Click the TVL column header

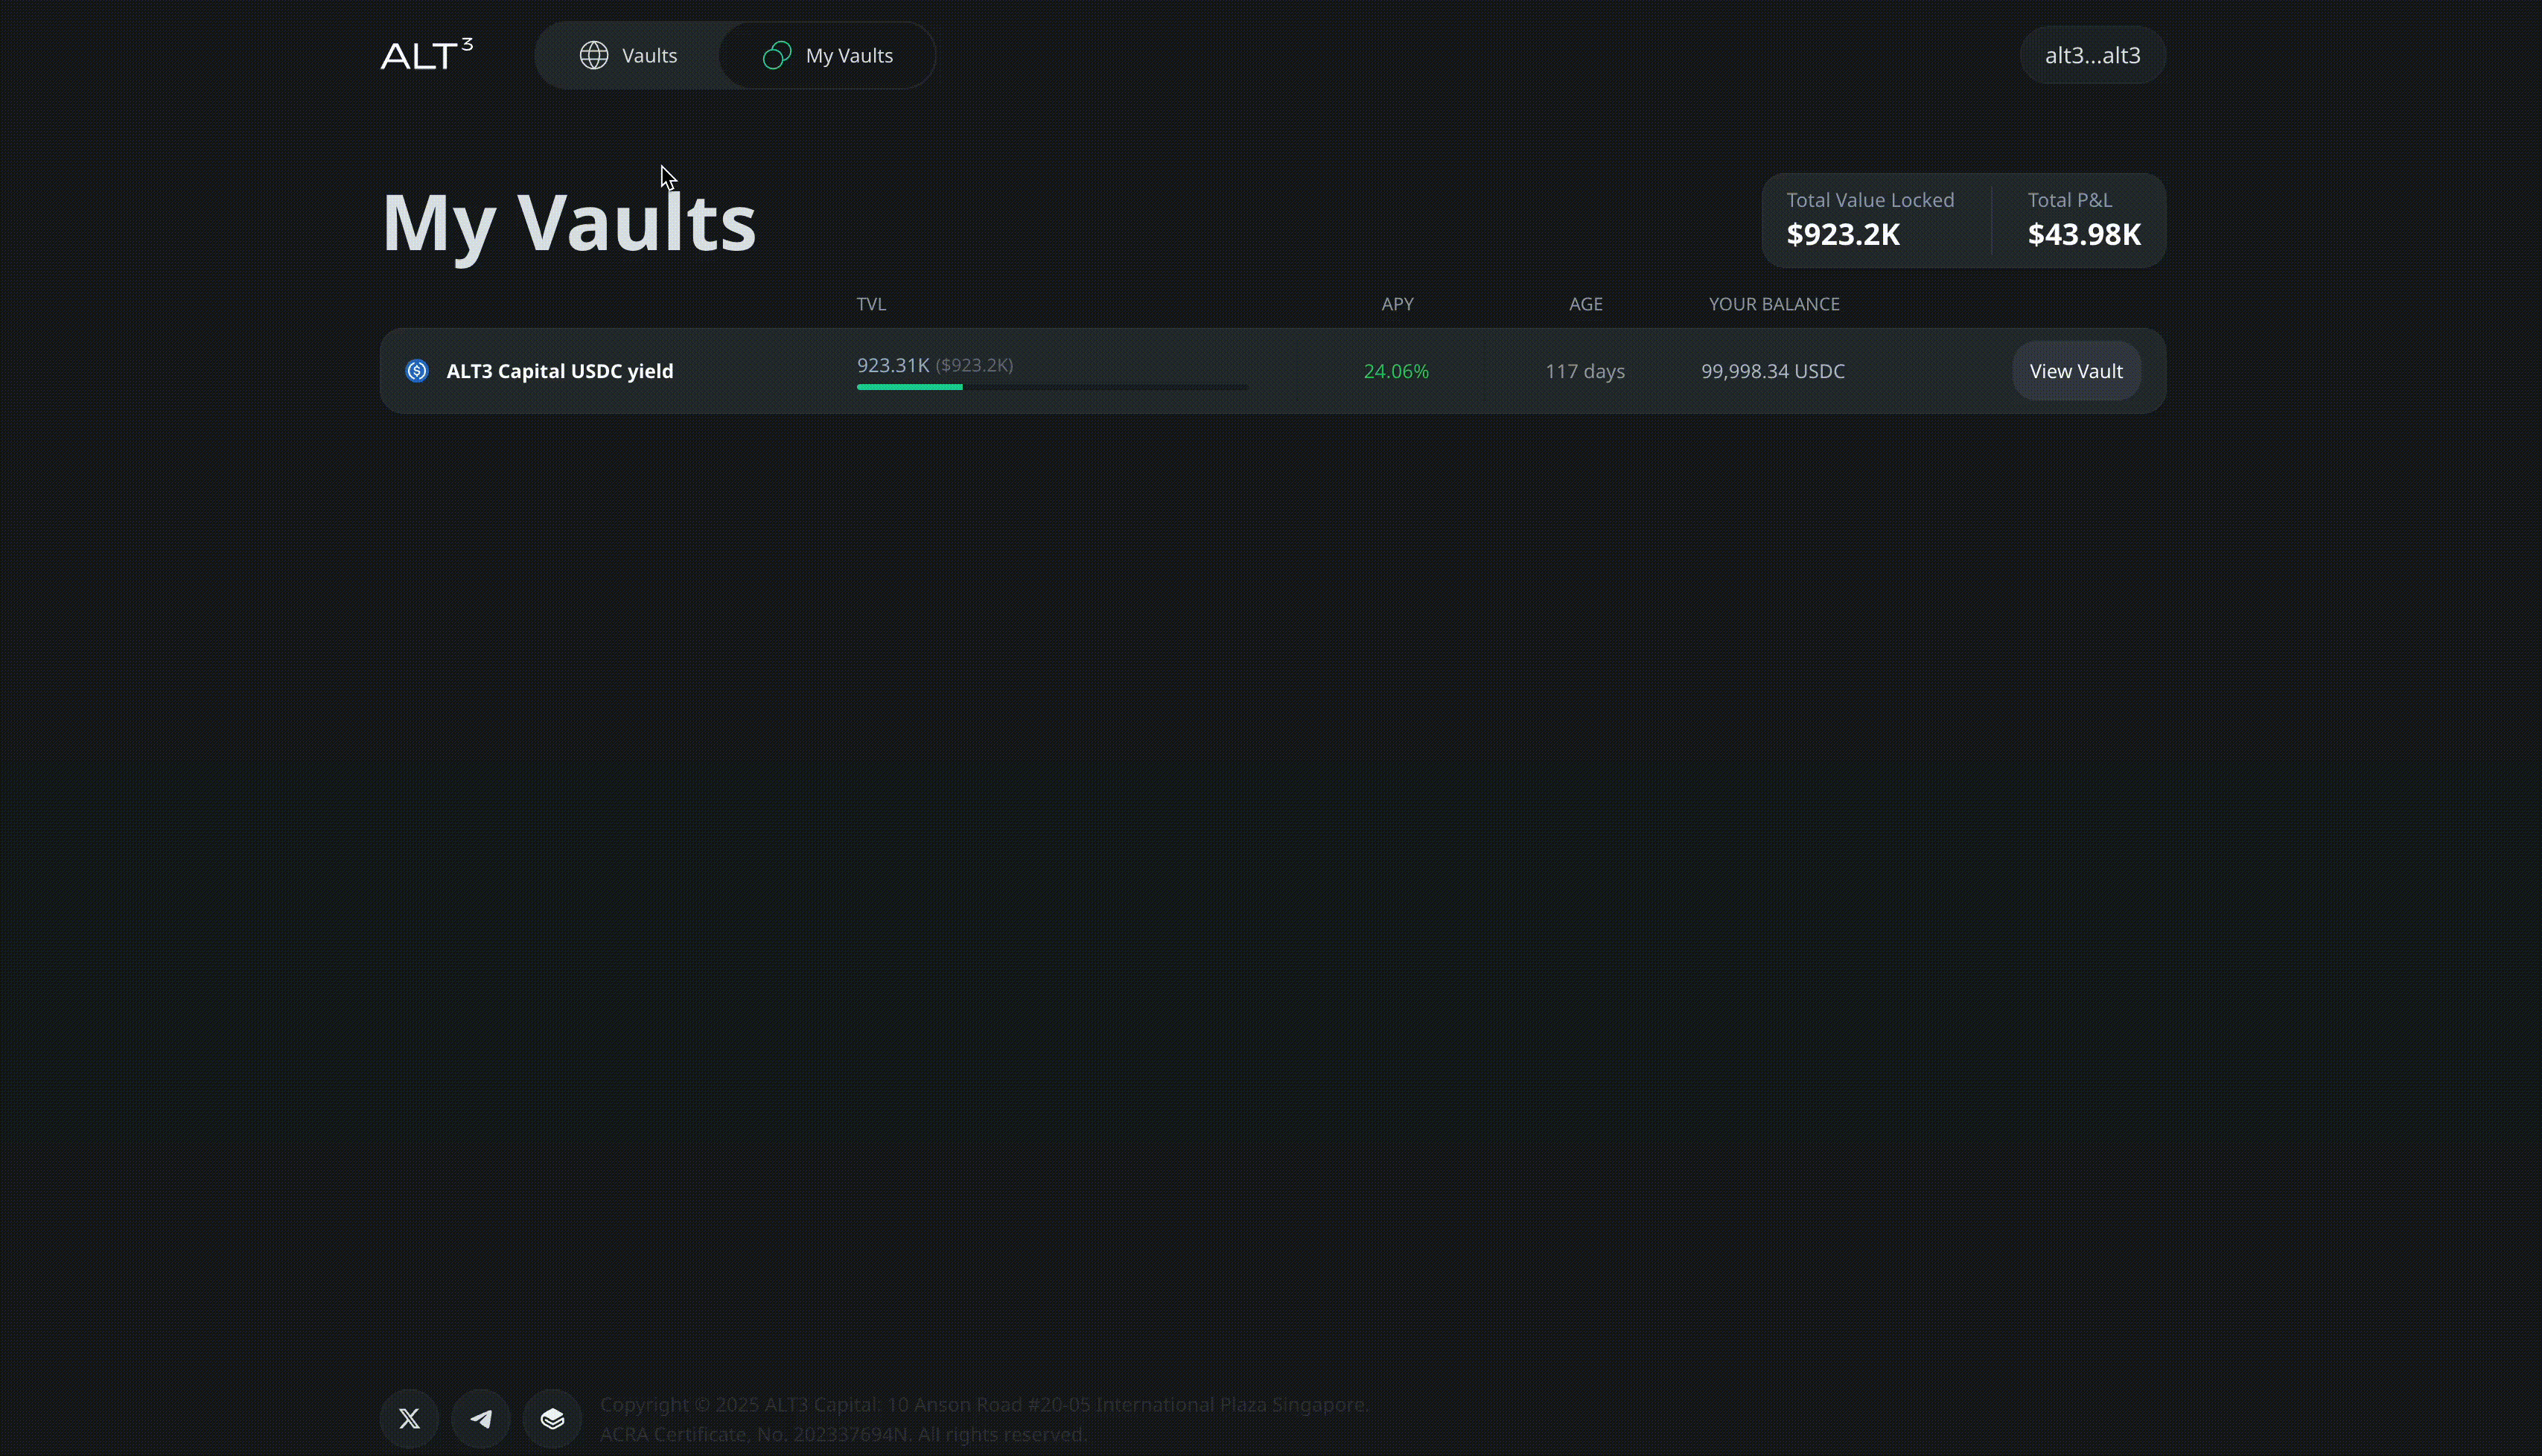(870, 304)
